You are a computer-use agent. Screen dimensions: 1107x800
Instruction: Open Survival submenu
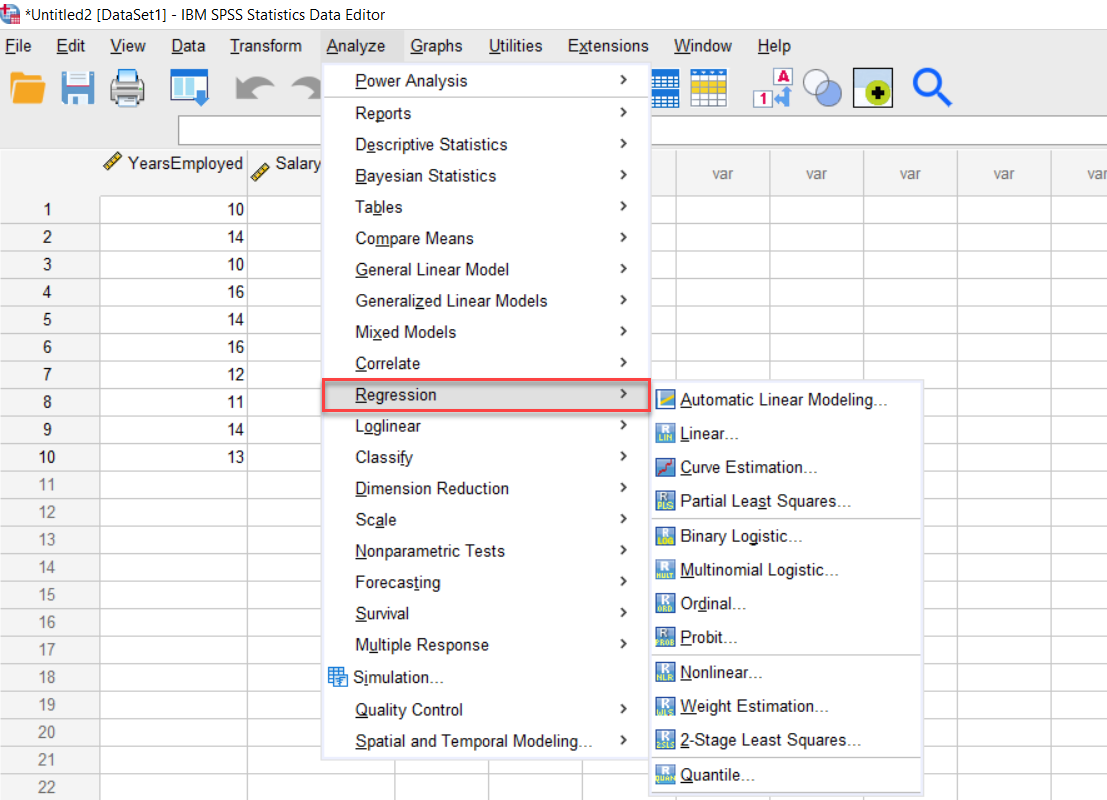point(485,614)
